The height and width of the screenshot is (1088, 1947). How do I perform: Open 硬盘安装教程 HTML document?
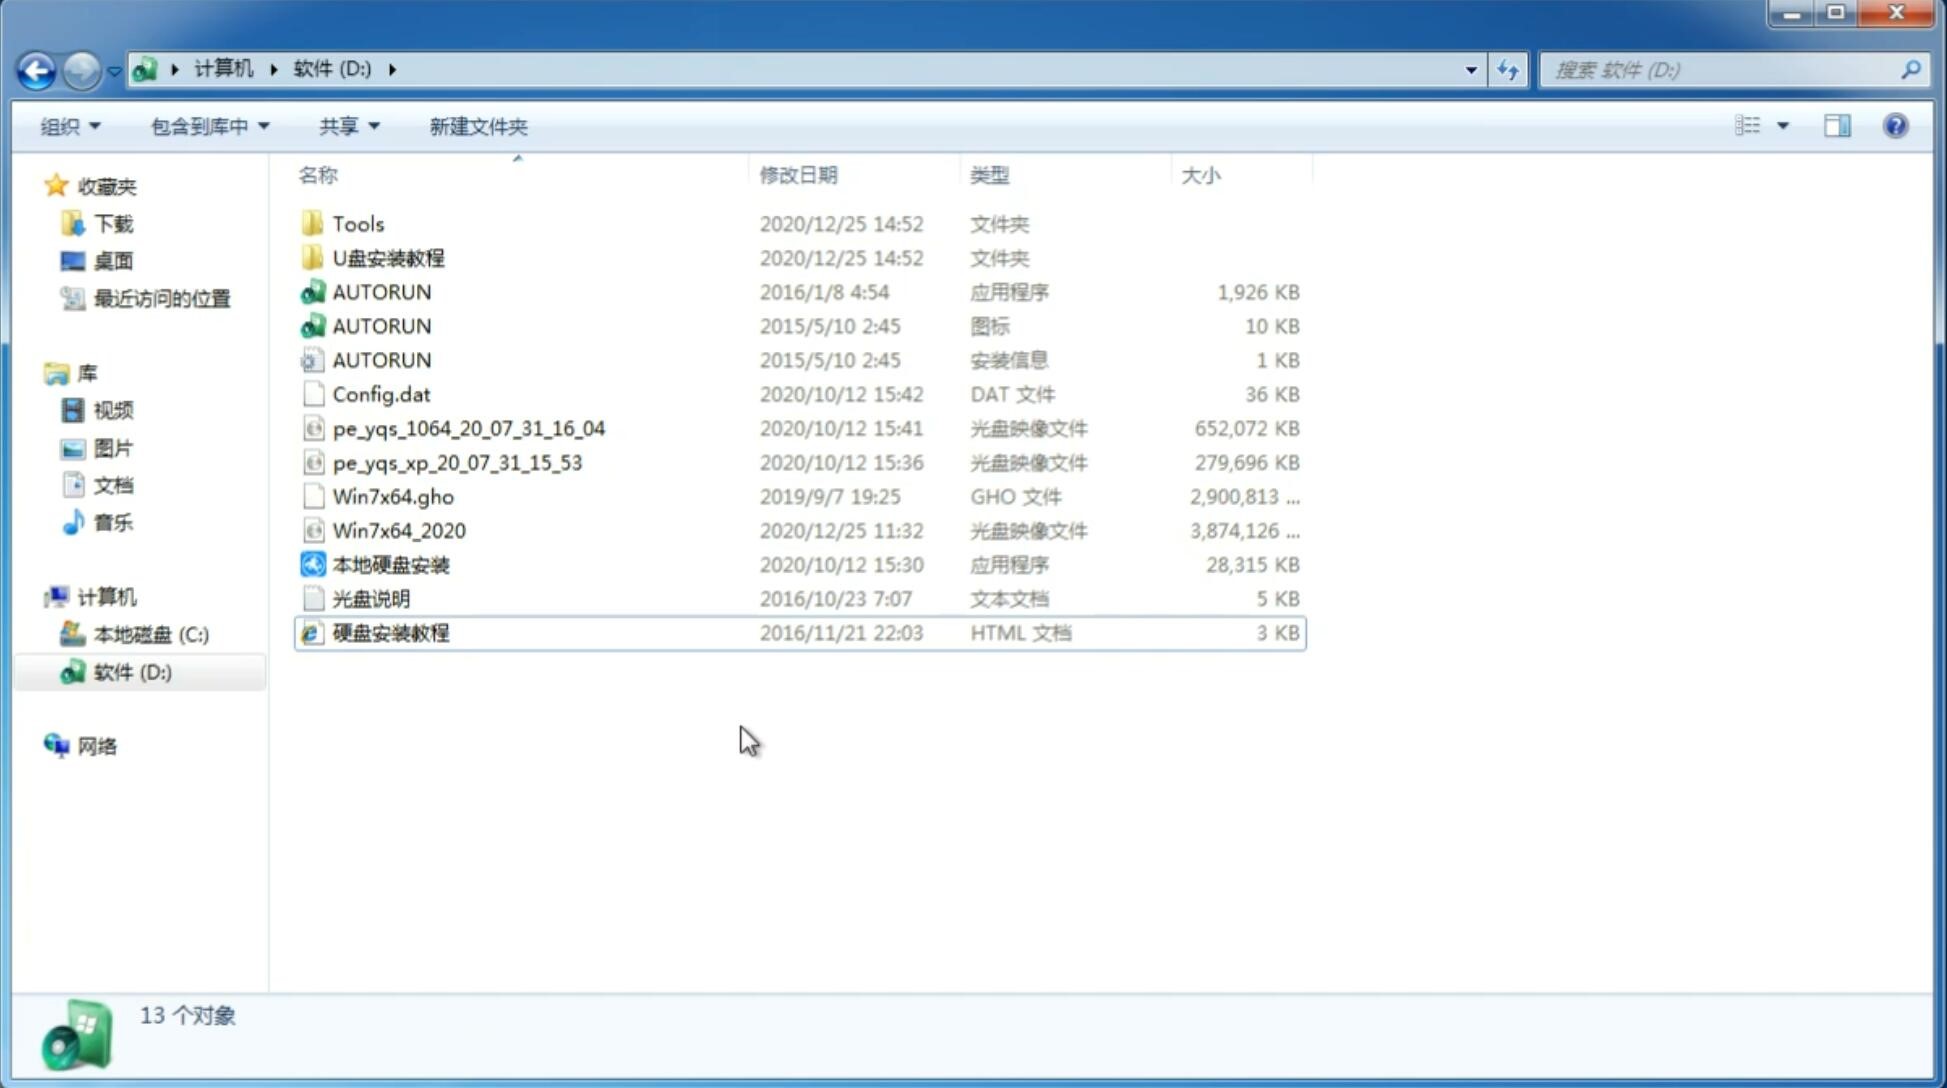pyautogui.click(x=390, y=632)
